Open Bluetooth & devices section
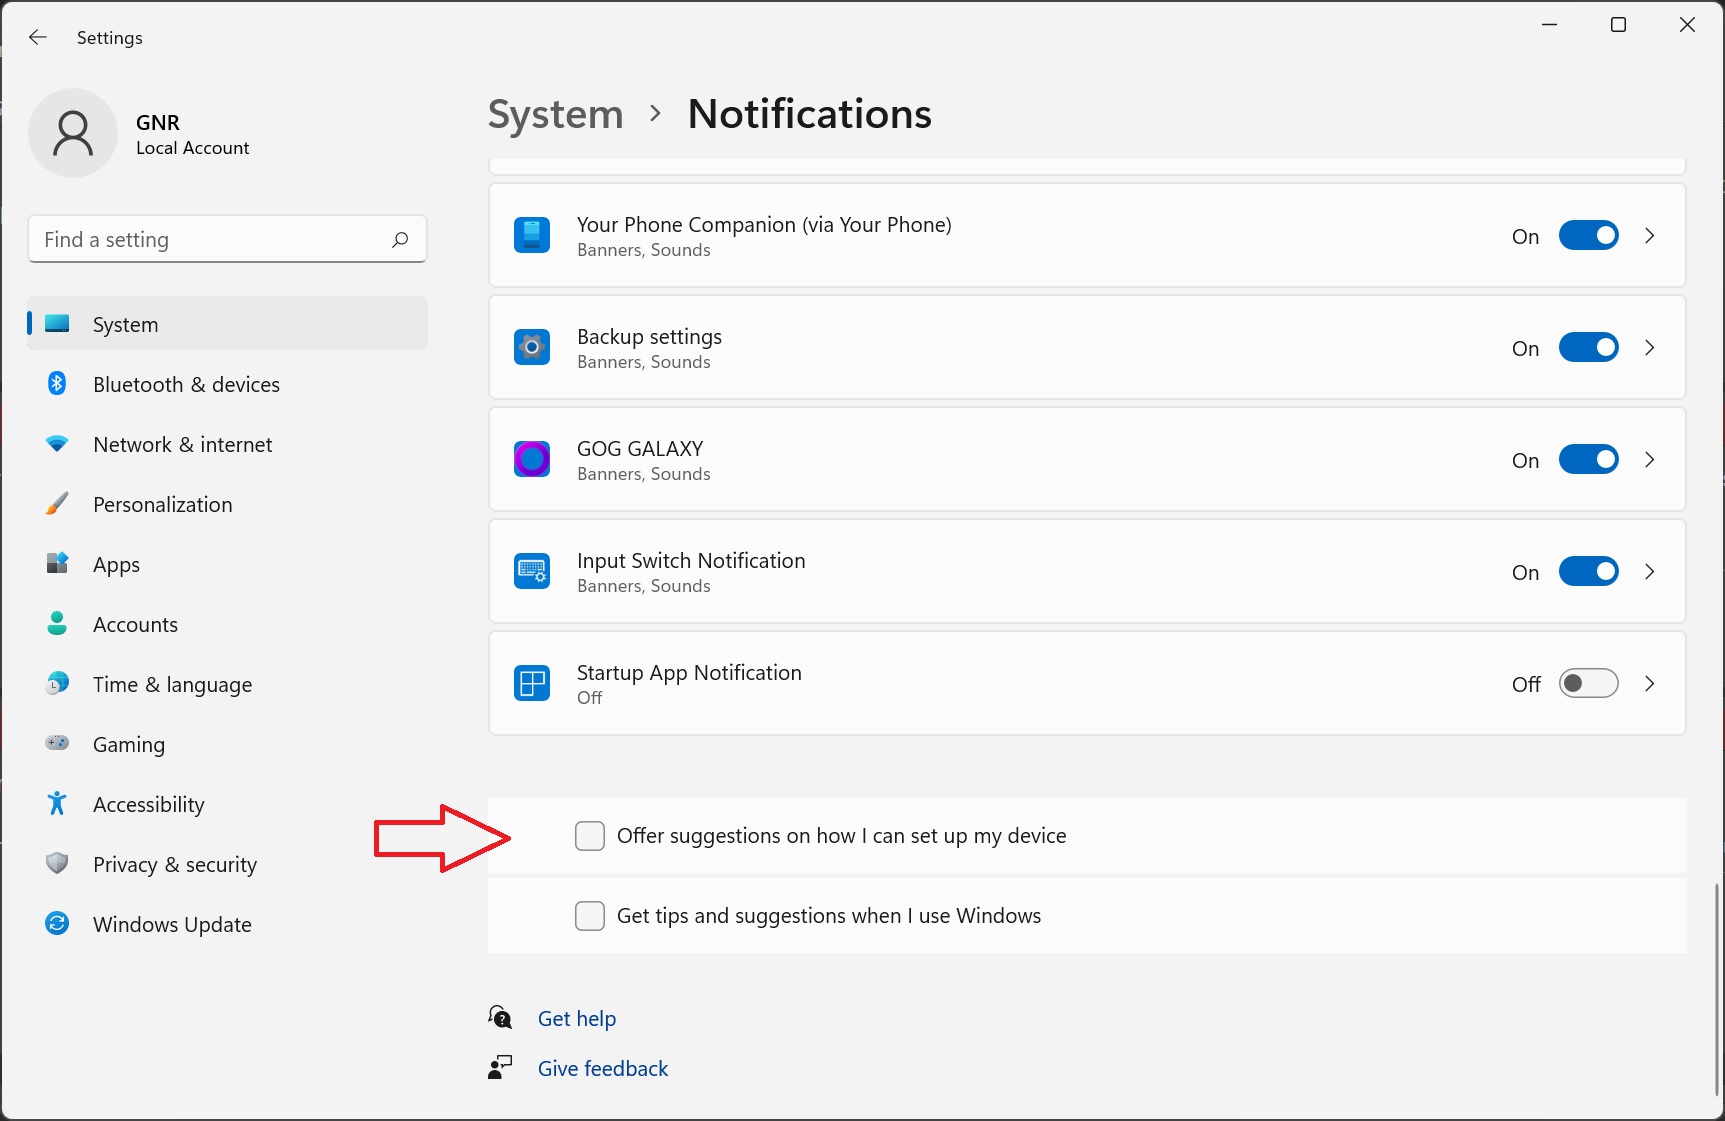Viewport: 1725px width, 1121px height. [x=186, y=385]
